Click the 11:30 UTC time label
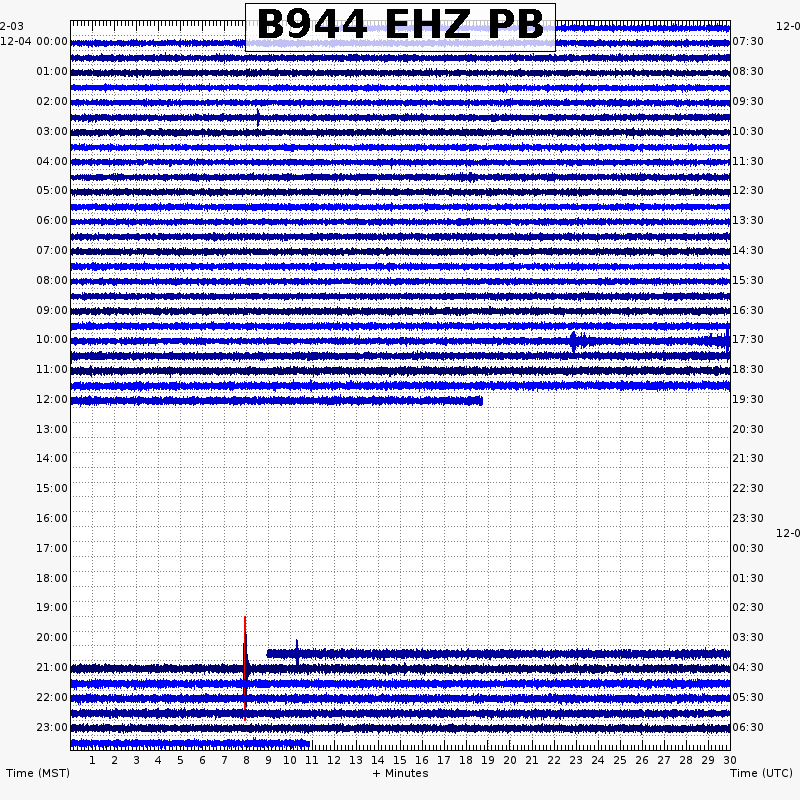Viewport: 800px width, 800px height. pyautogui.click(x=748, y=162)
